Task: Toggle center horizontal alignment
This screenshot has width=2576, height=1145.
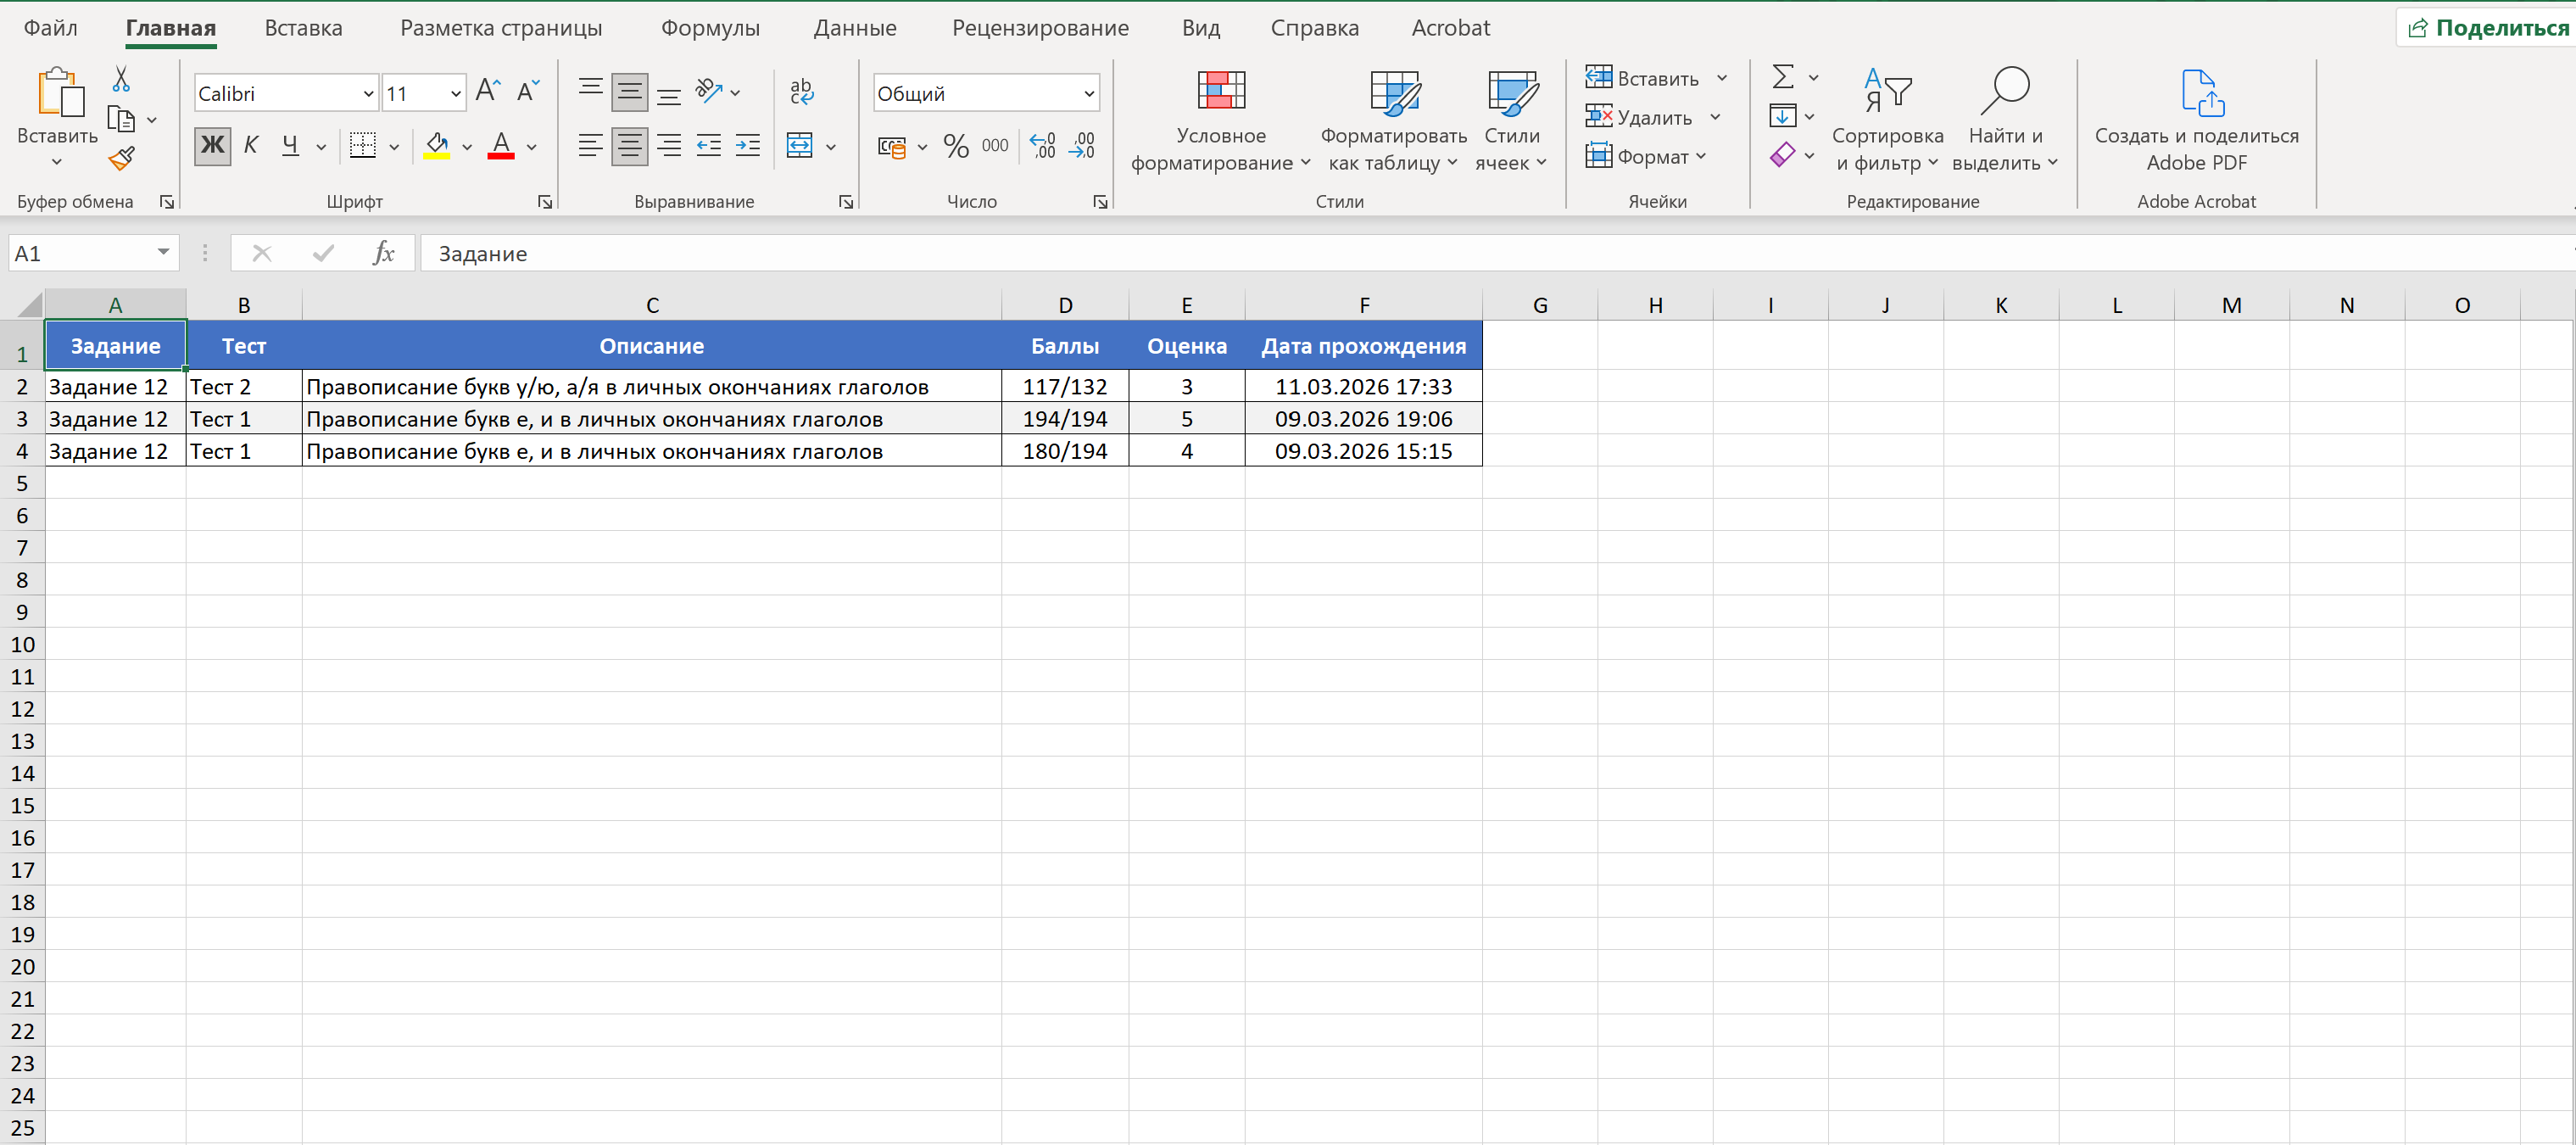Action: click(629, 146)
